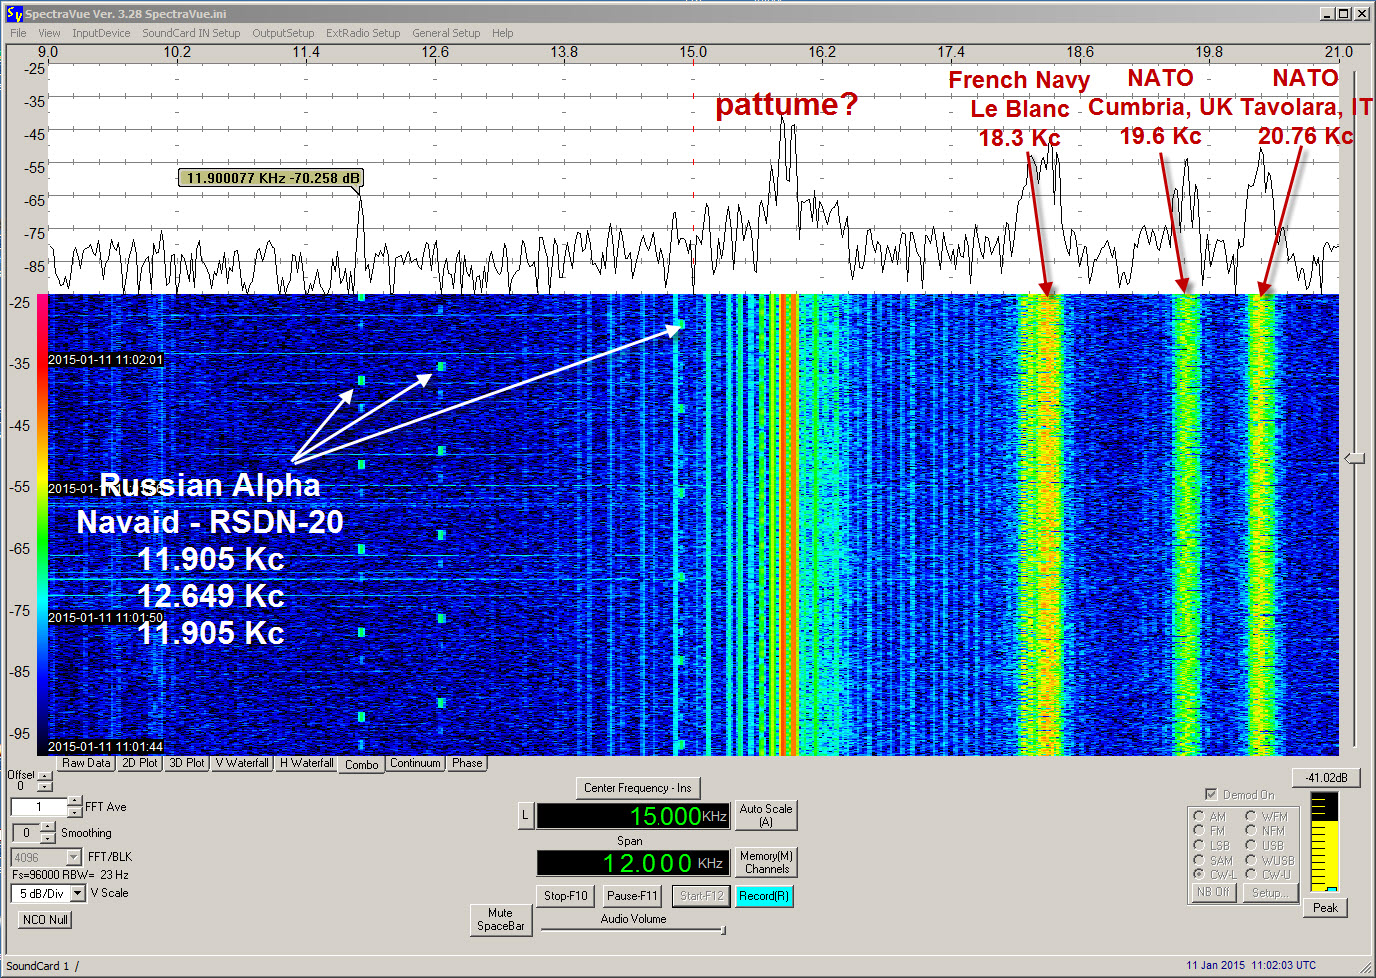The height and width of the screenshot is (978, 1376).
Task: Select NFM demodulation mode
Action: [x=1250, y=830]
